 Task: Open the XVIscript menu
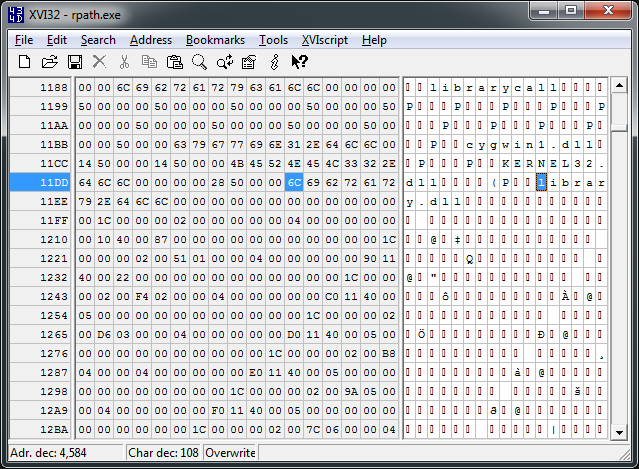325,40
